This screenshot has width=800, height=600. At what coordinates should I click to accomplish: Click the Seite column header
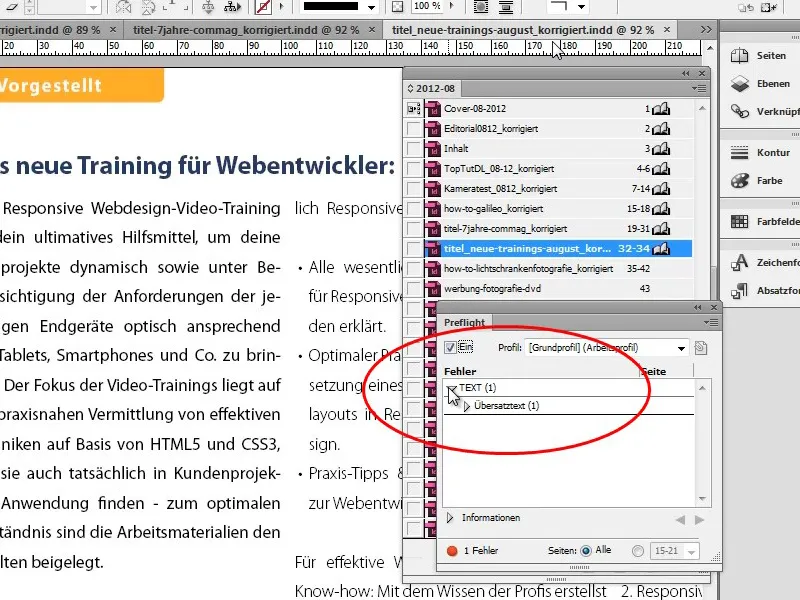coord(654,371)
